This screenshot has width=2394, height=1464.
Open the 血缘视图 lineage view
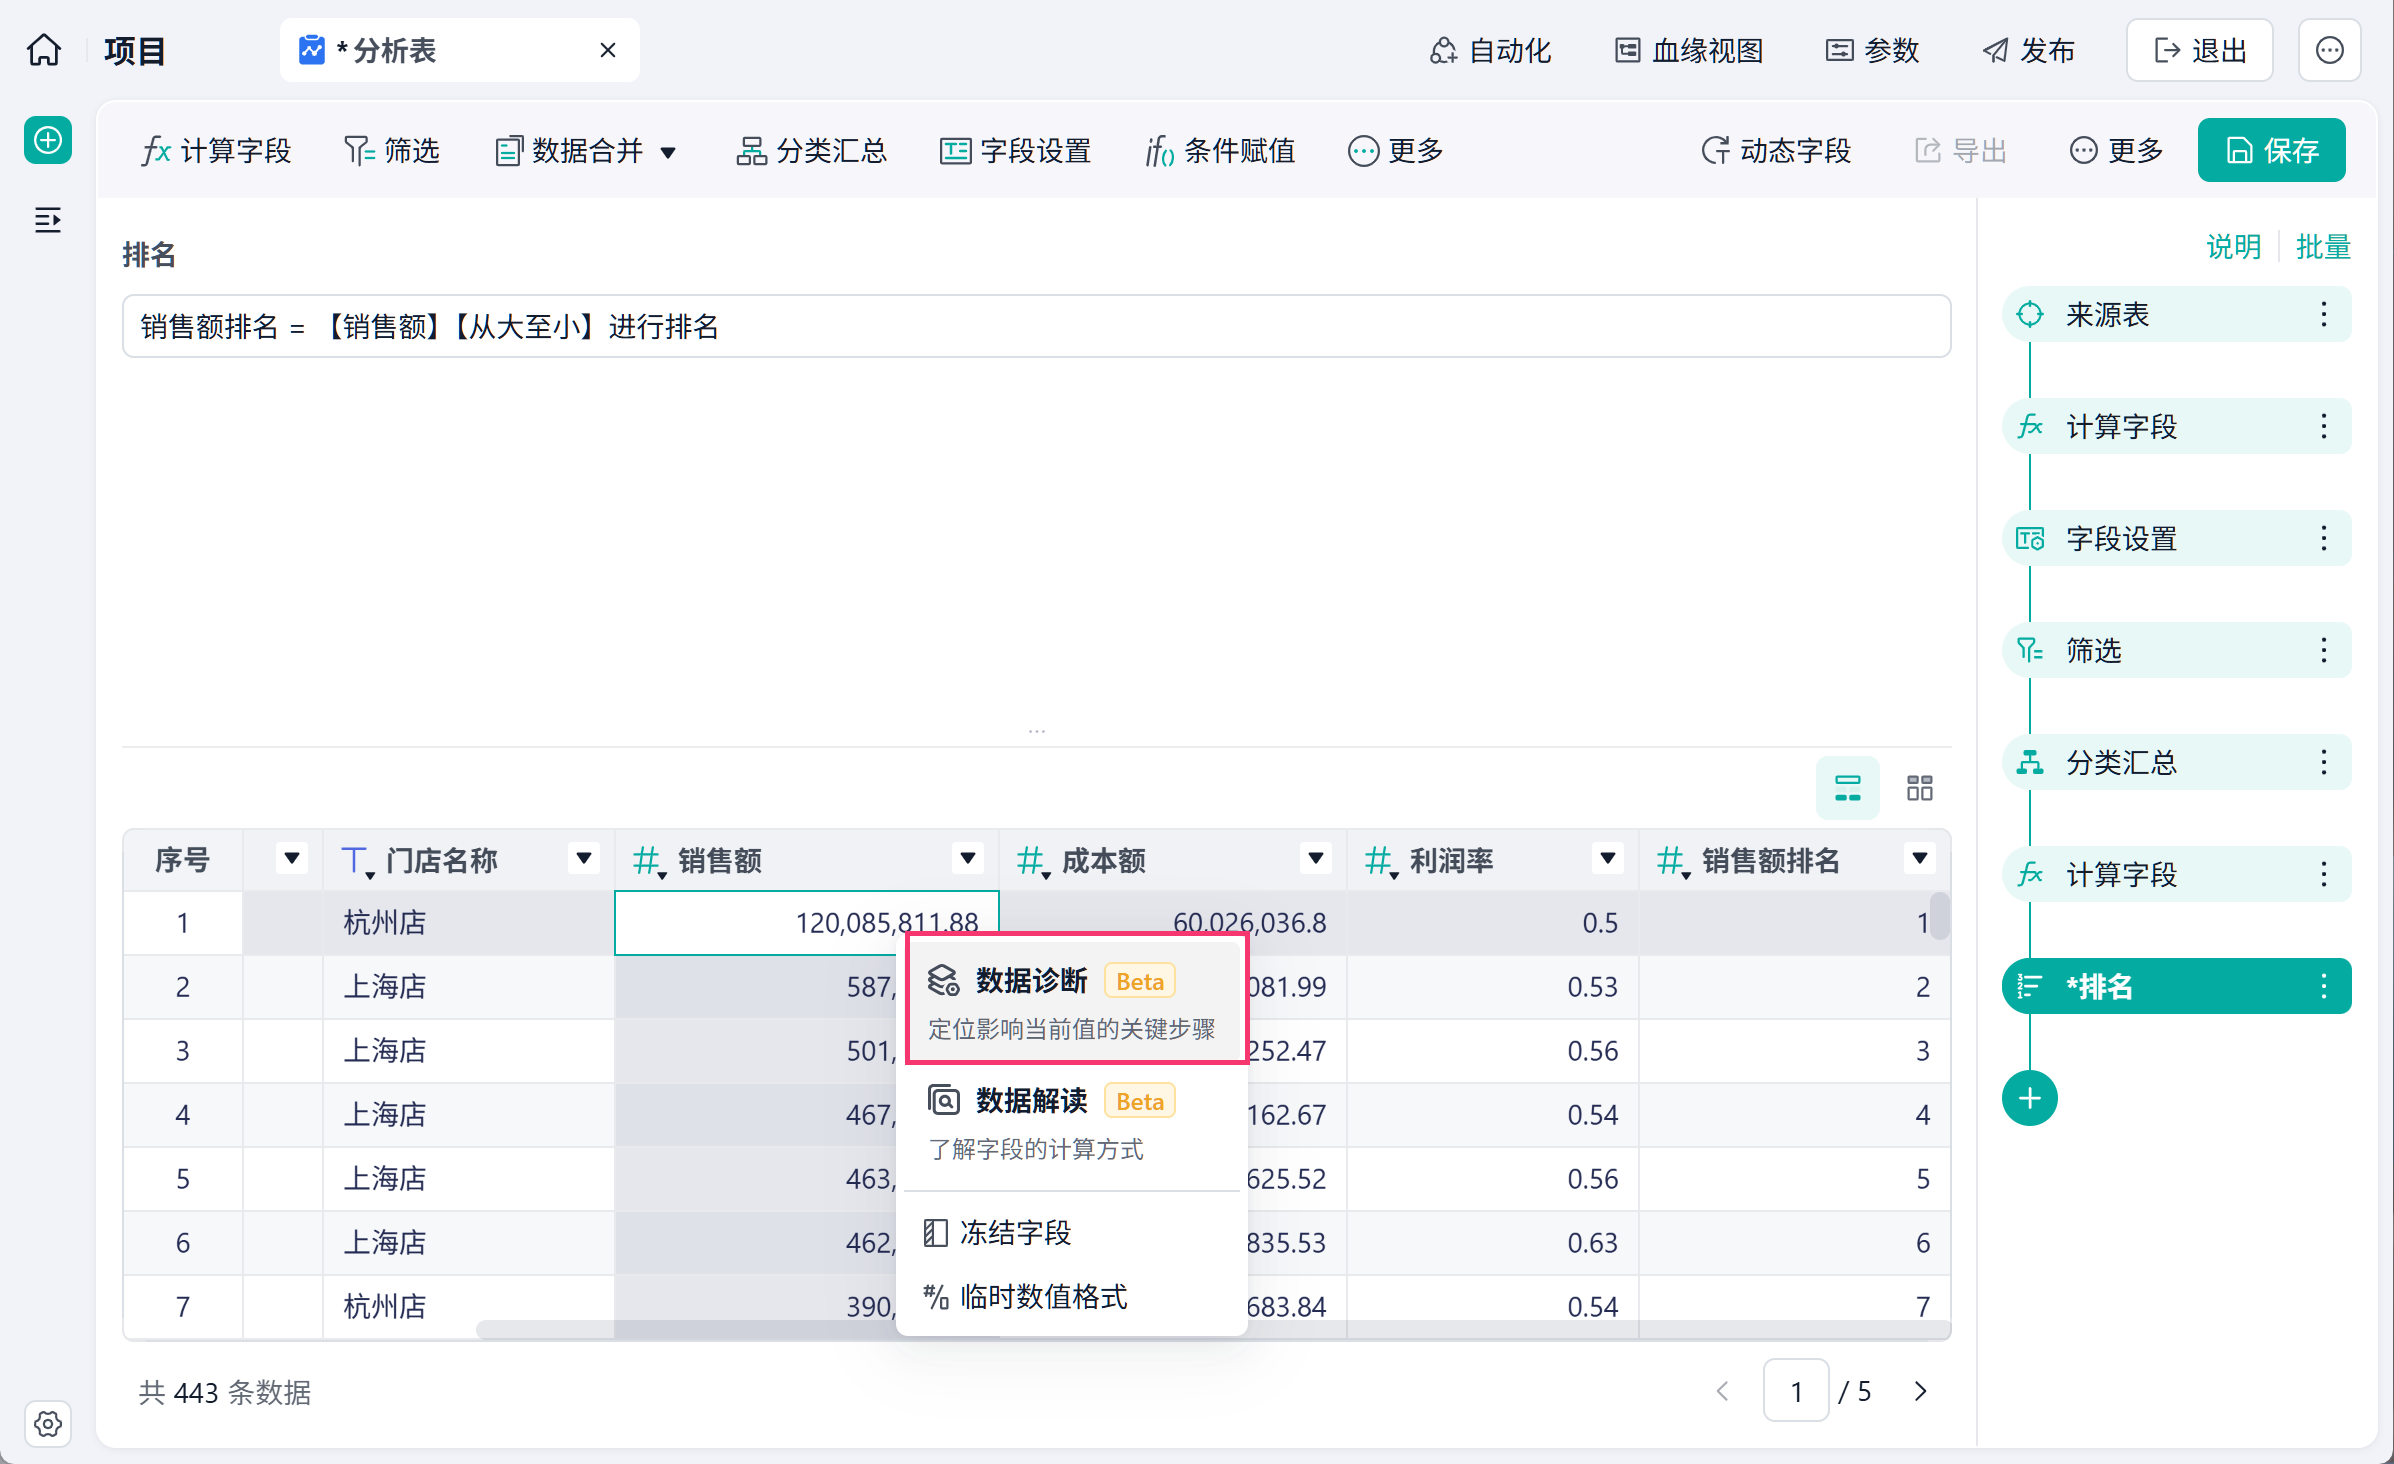[x=1690, y=50]
